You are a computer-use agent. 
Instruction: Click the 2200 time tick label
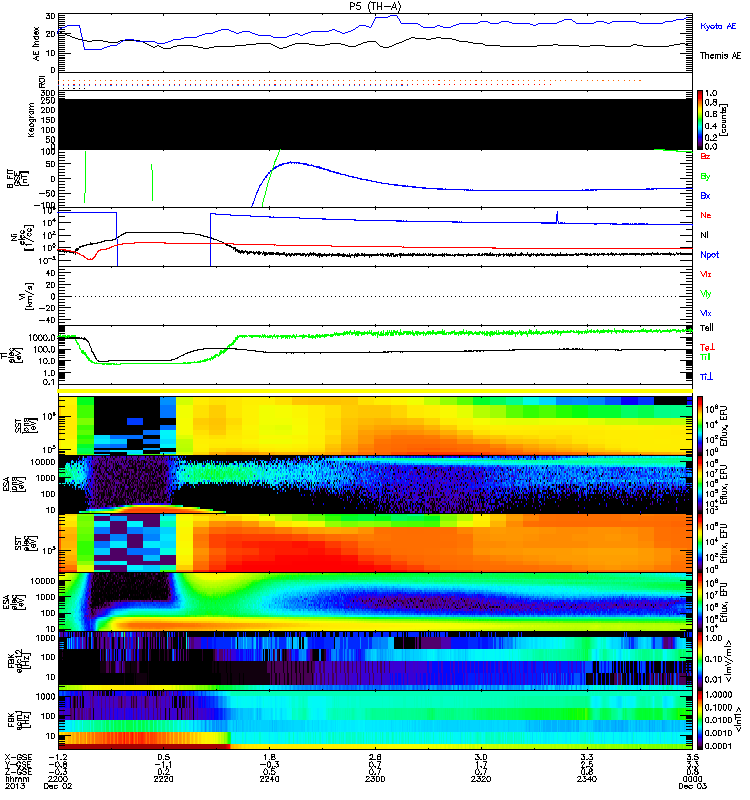[58, 779]
